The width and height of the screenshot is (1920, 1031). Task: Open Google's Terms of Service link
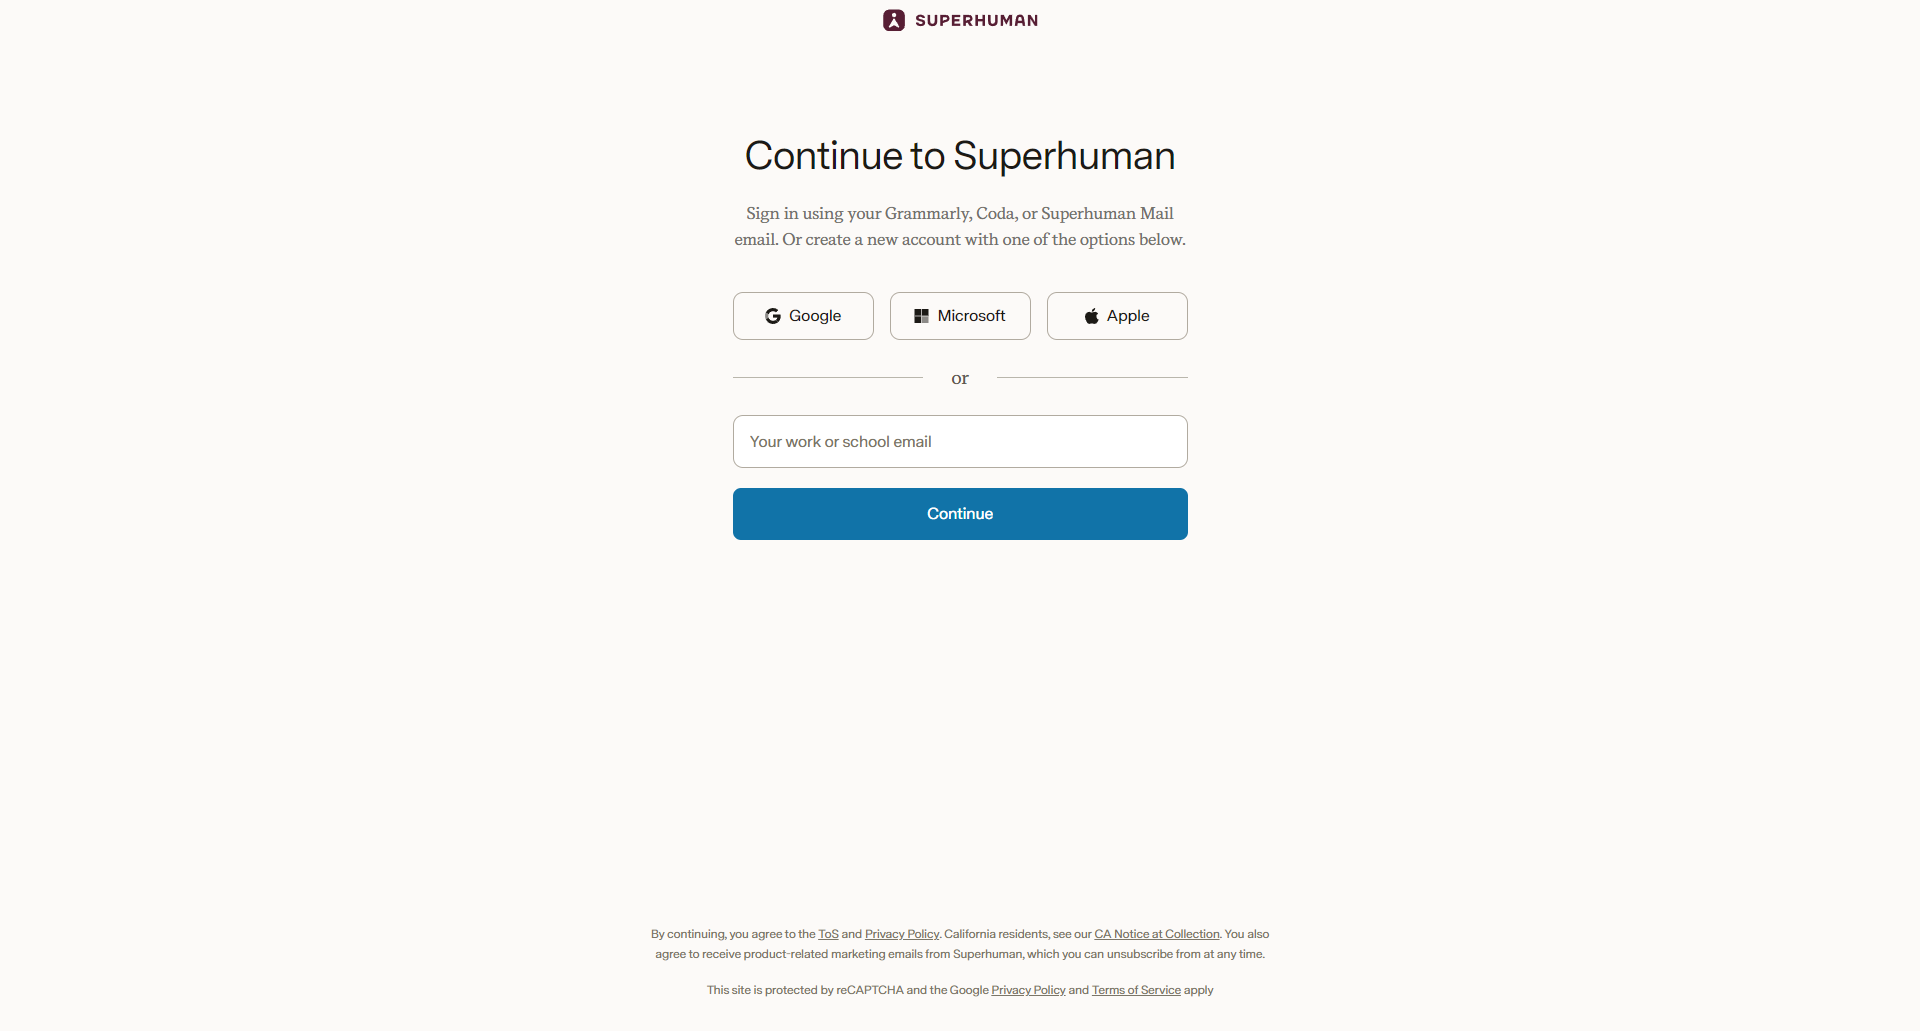pos(1136,989)
